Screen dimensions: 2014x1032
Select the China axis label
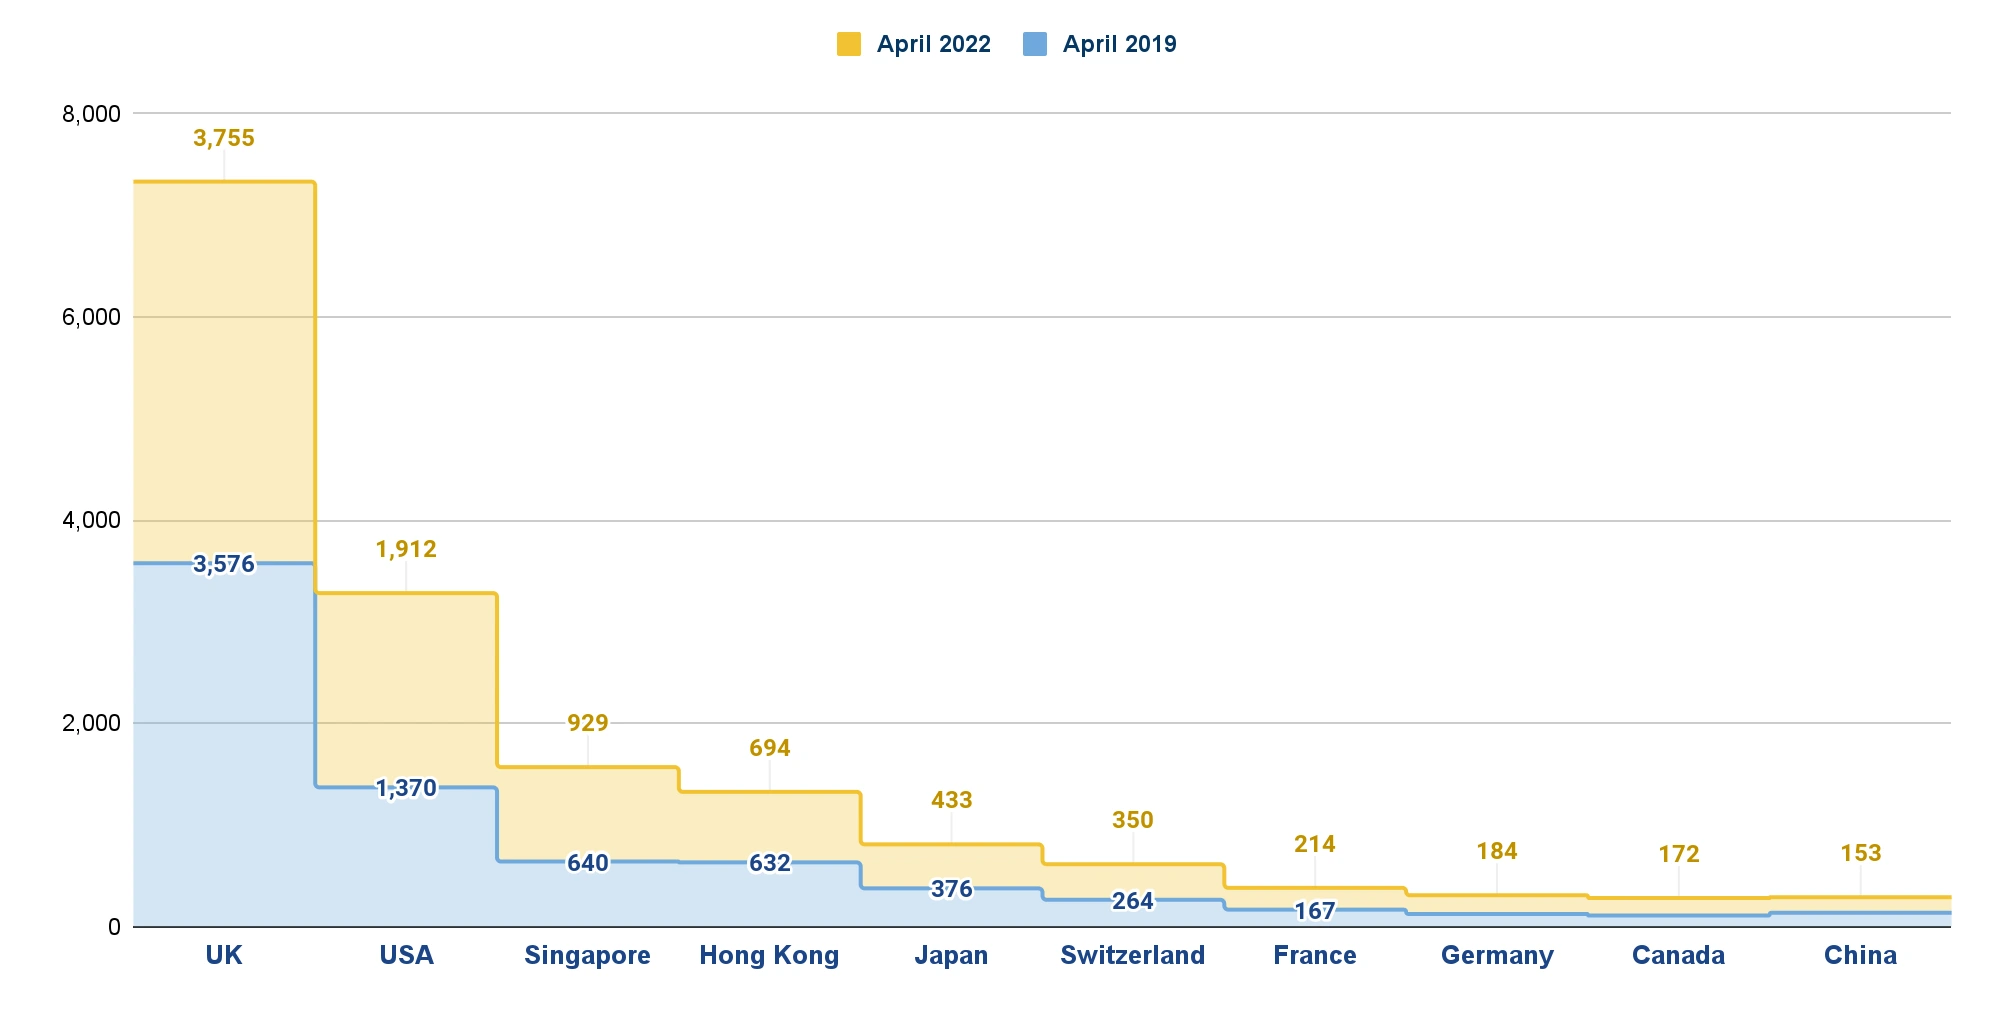click(x=1860, y=955)
